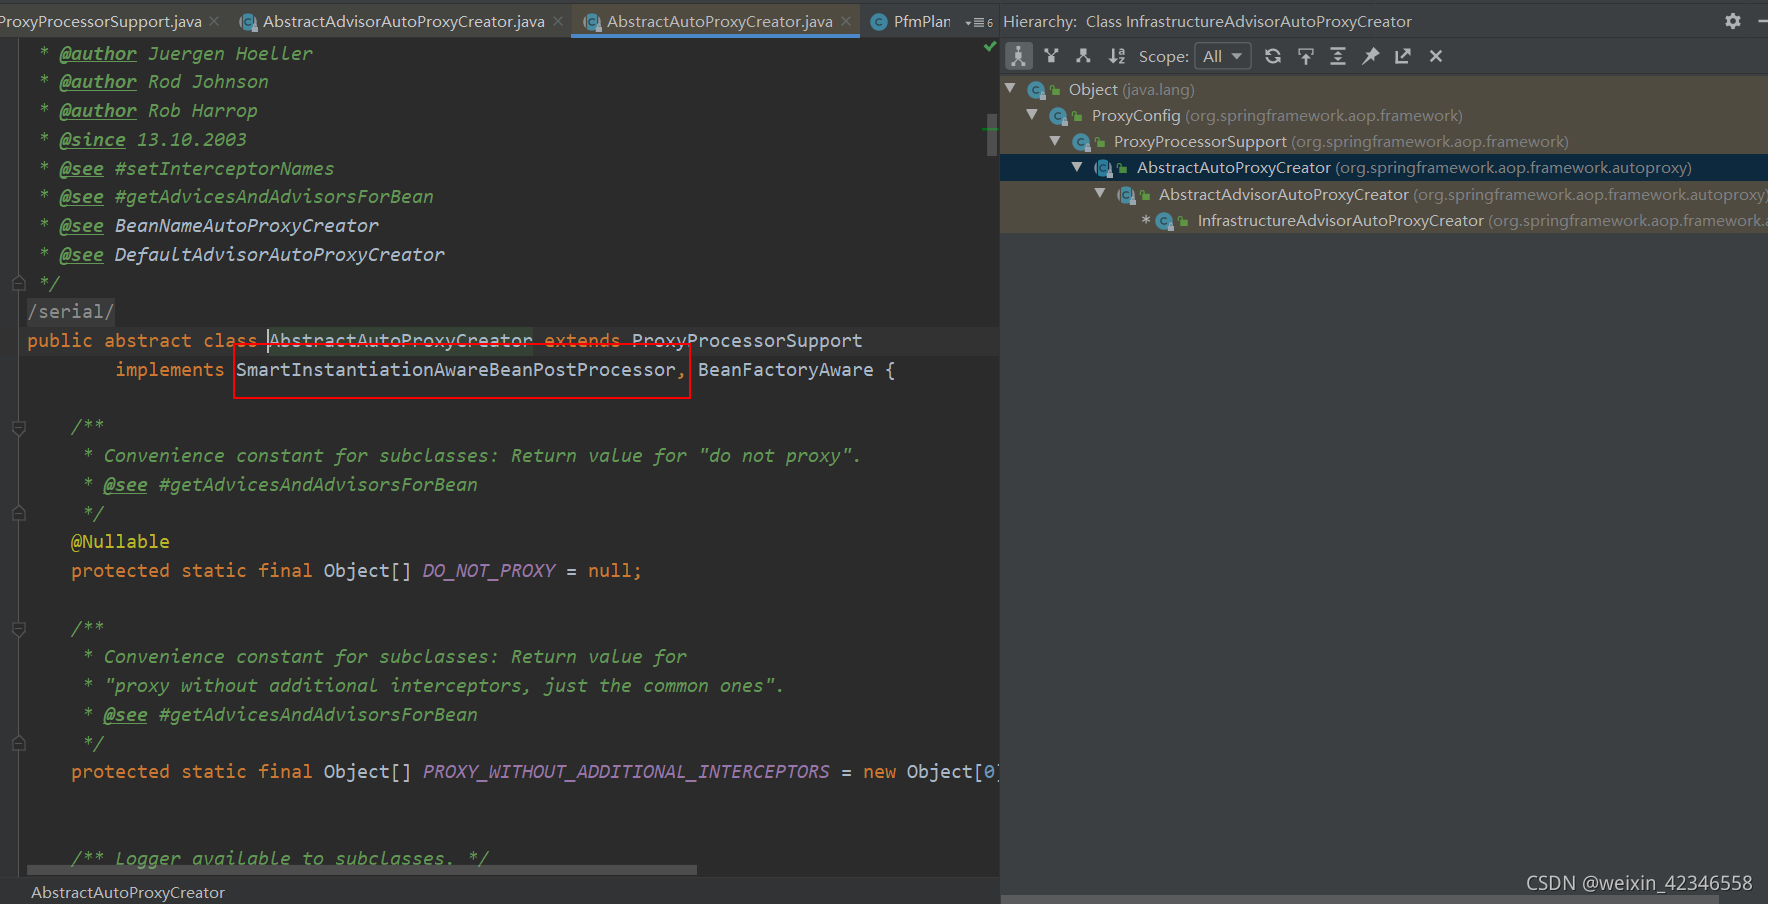
Task: Click the @Nullable annotation
Action: pyautogui.click(x=120, y=541)
